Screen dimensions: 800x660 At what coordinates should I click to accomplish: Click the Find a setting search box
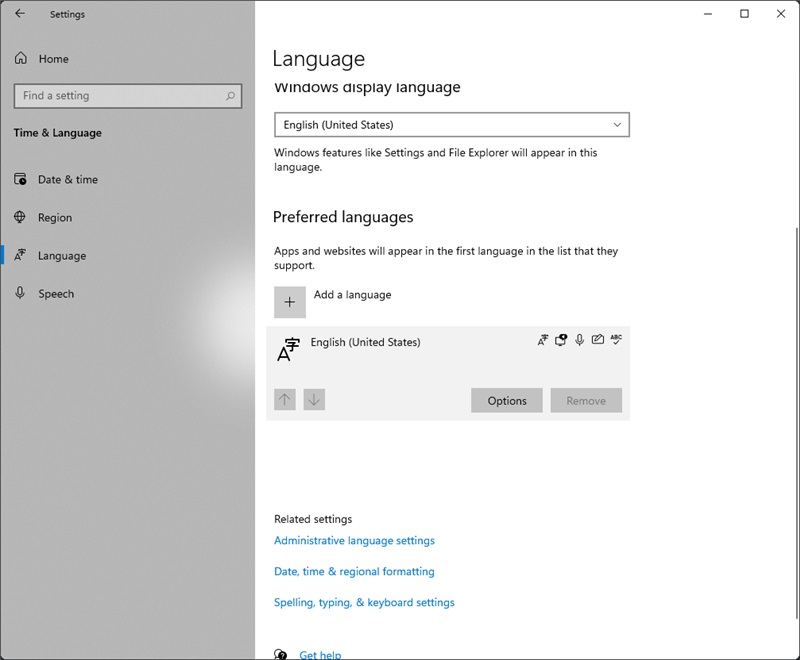(120, 96)
